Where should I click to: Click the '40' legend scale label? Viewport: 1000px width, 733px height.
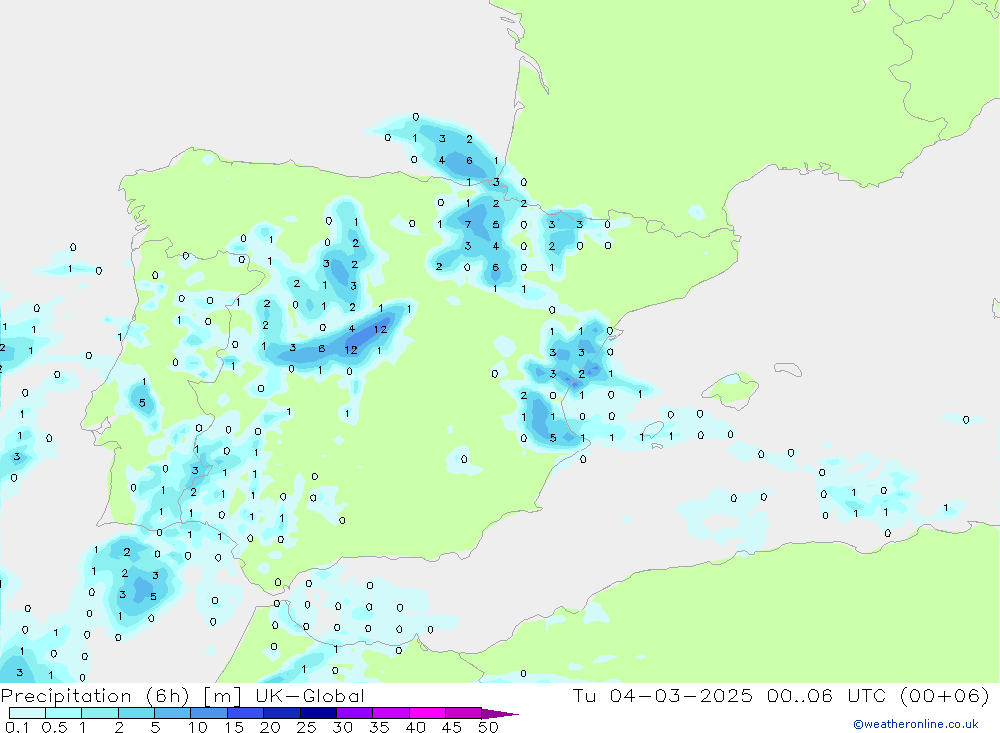pos(415,727)
